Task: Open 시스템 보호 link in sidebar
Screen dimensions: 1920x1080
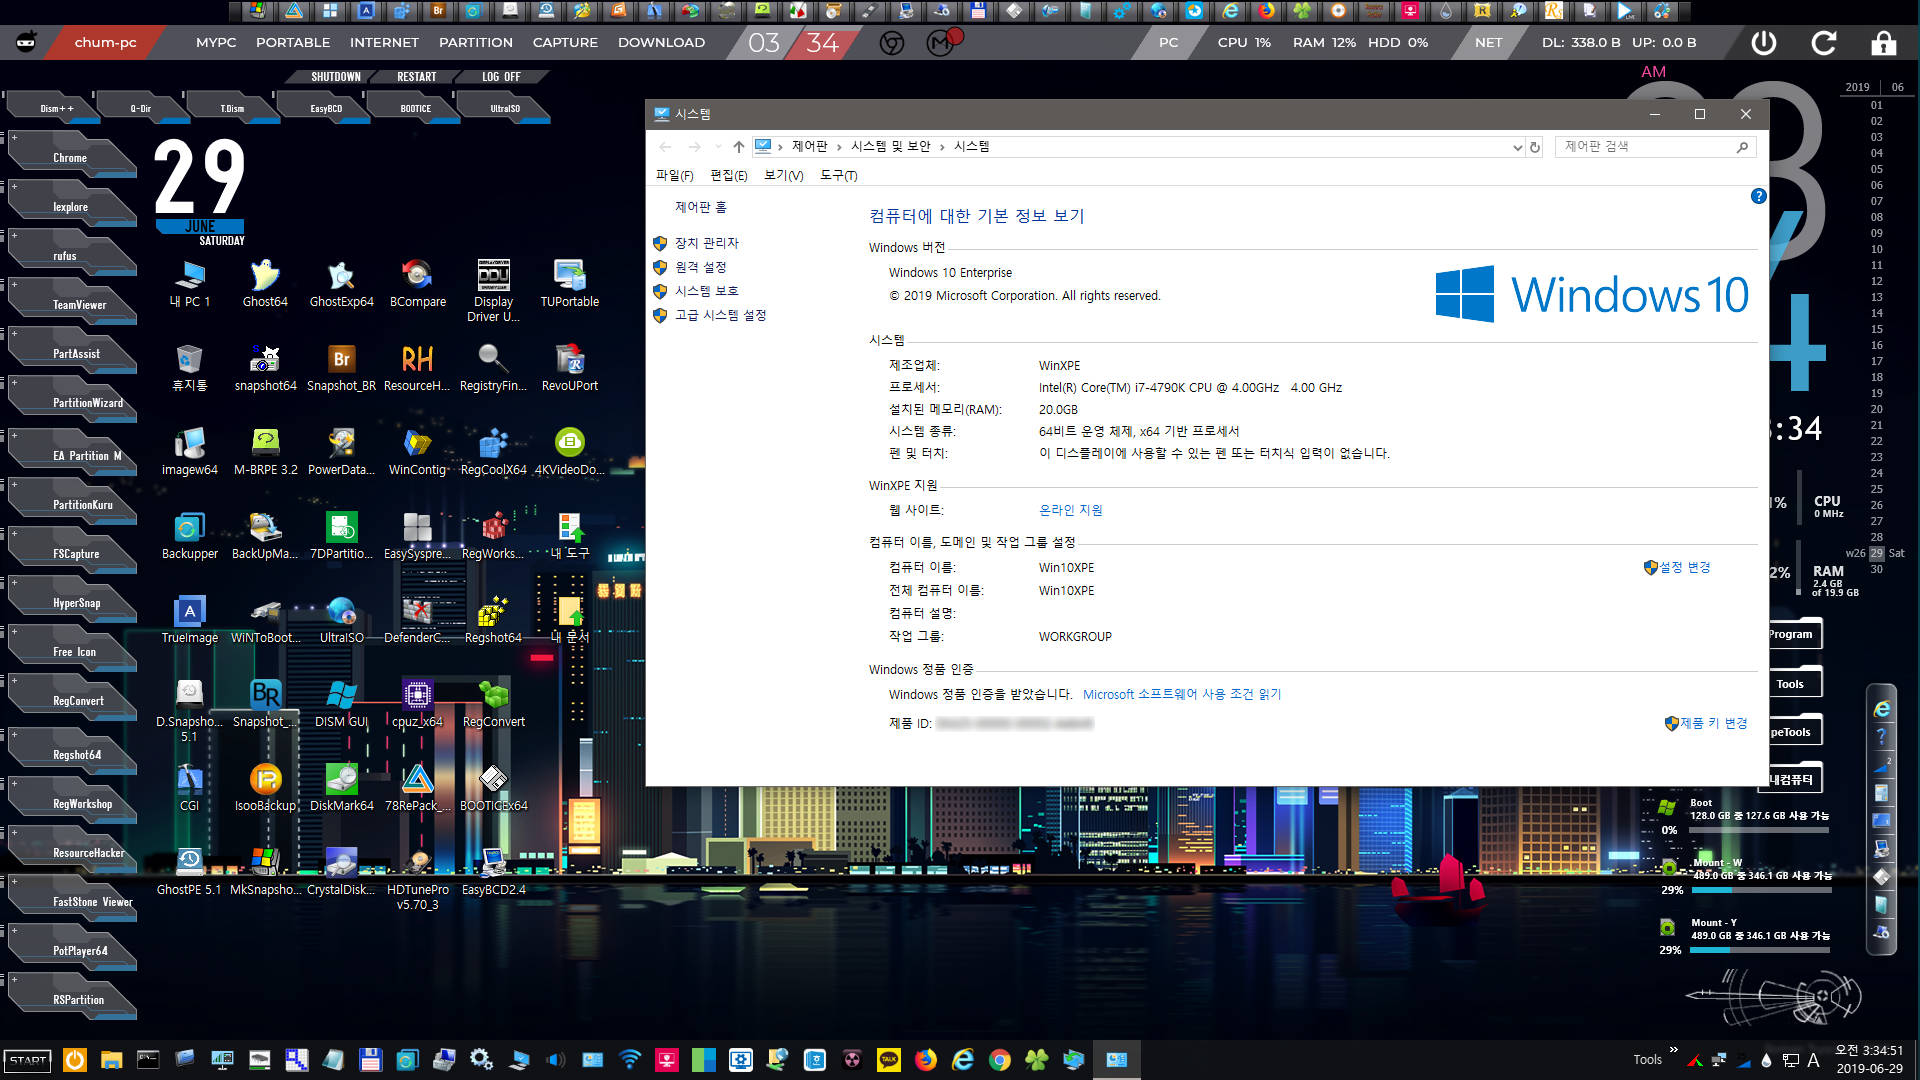Action: (706, 291)
